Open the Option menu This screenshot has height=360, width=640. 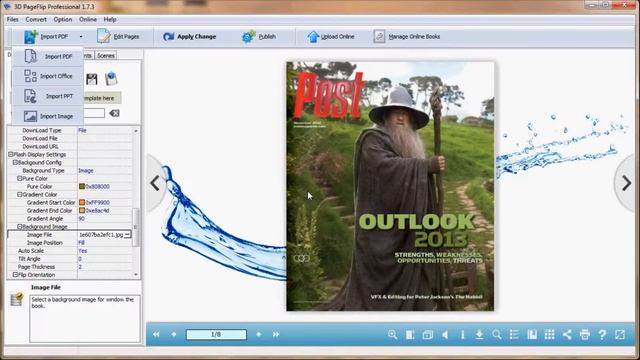coord(62,20)
